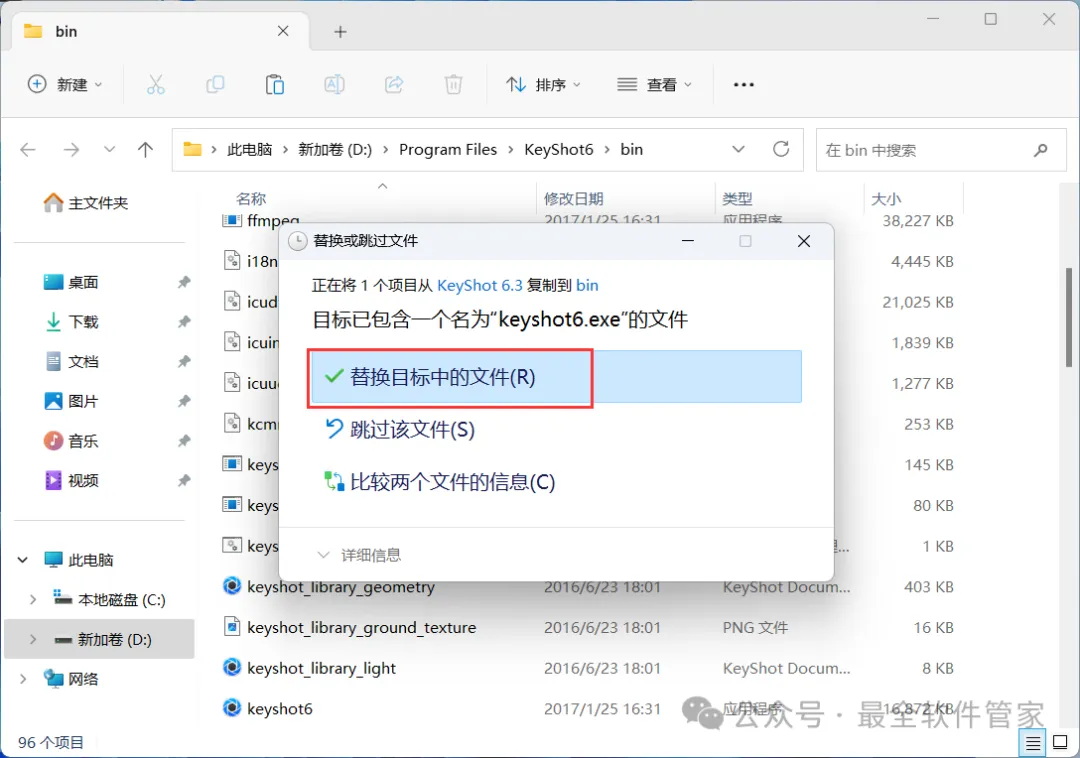Switch to large icons view in status bar
The width and height of the screenshot is (1080, 758).
pos(1060,743)
